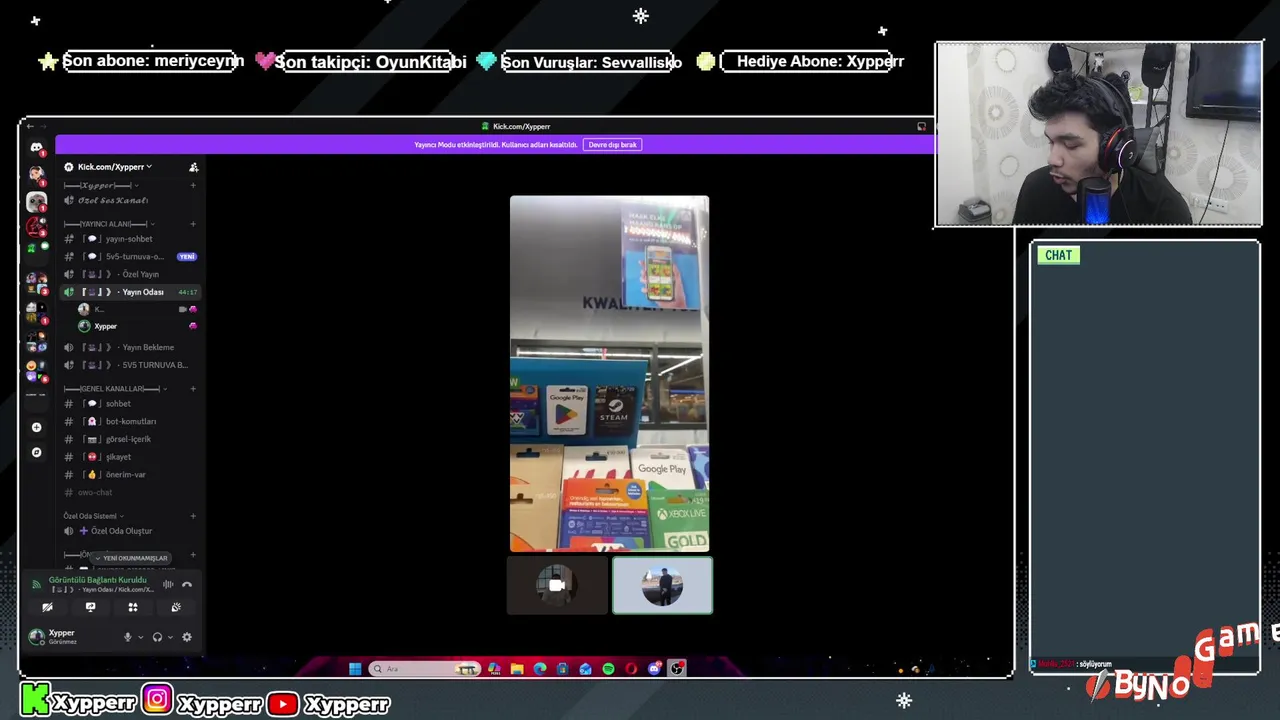Click CHAT label in overlay panel

(1058, 255)
